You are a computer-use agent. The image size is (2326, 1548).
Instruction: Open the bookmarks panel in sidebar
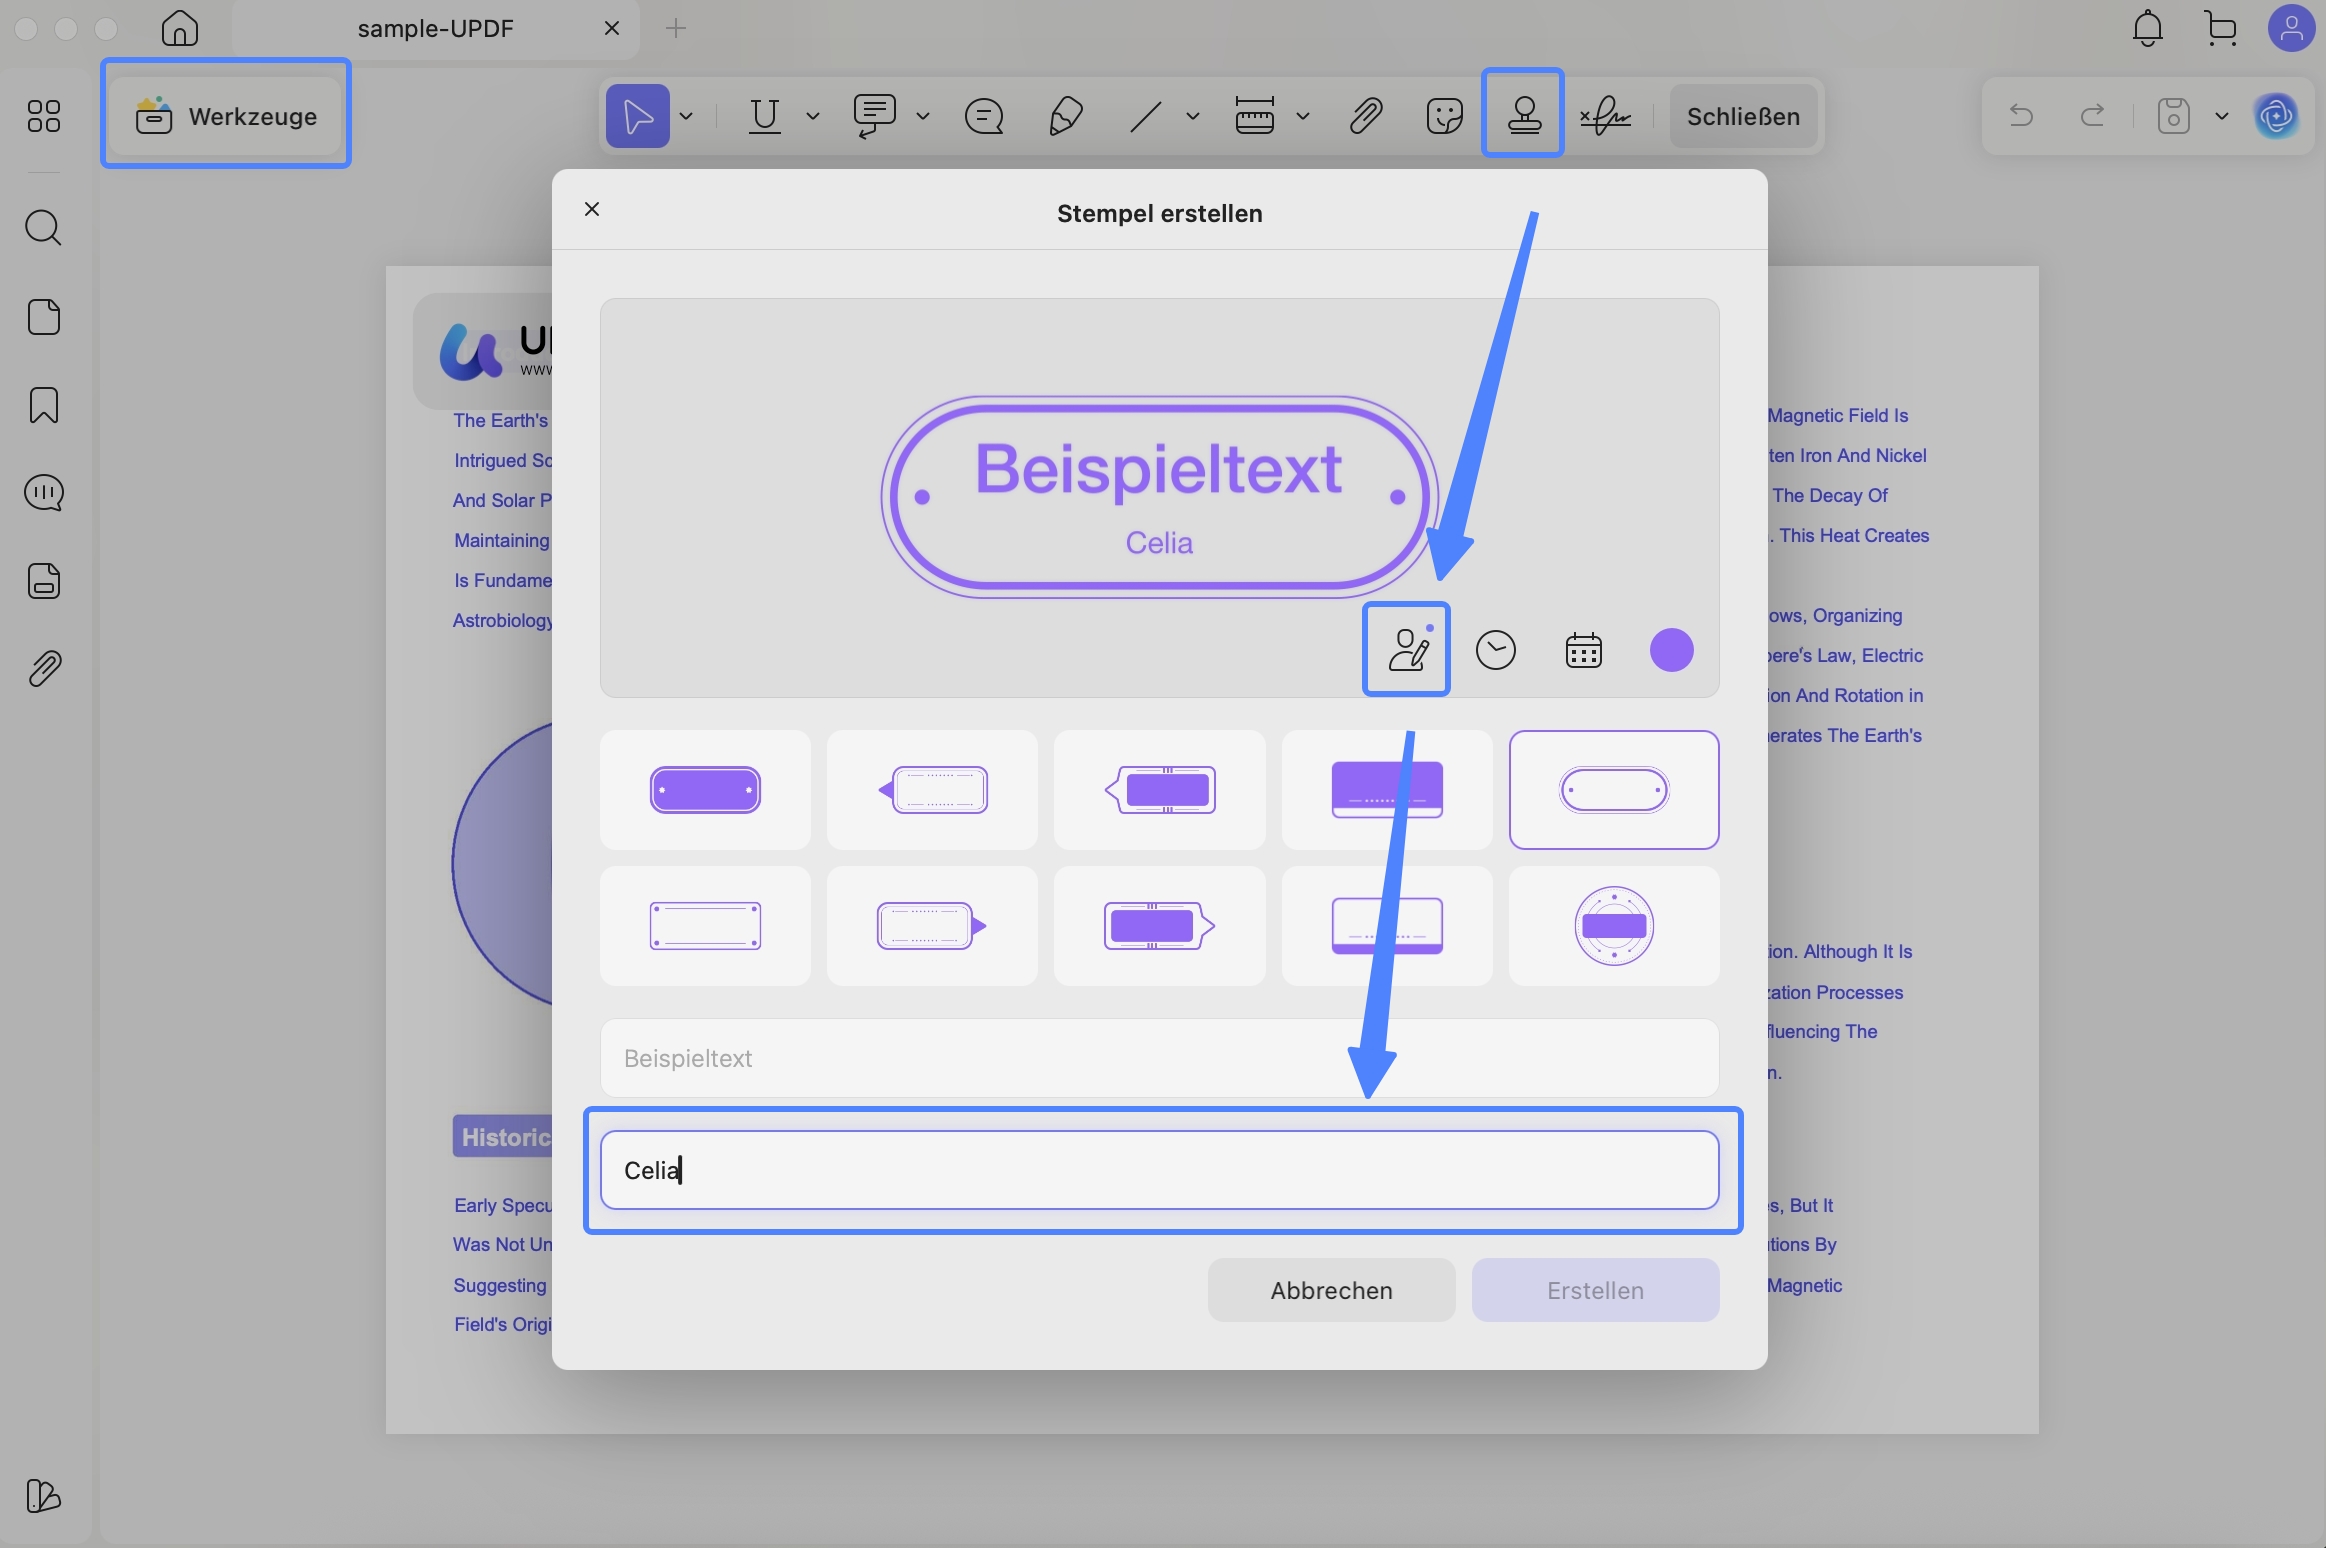click(43, 405)
